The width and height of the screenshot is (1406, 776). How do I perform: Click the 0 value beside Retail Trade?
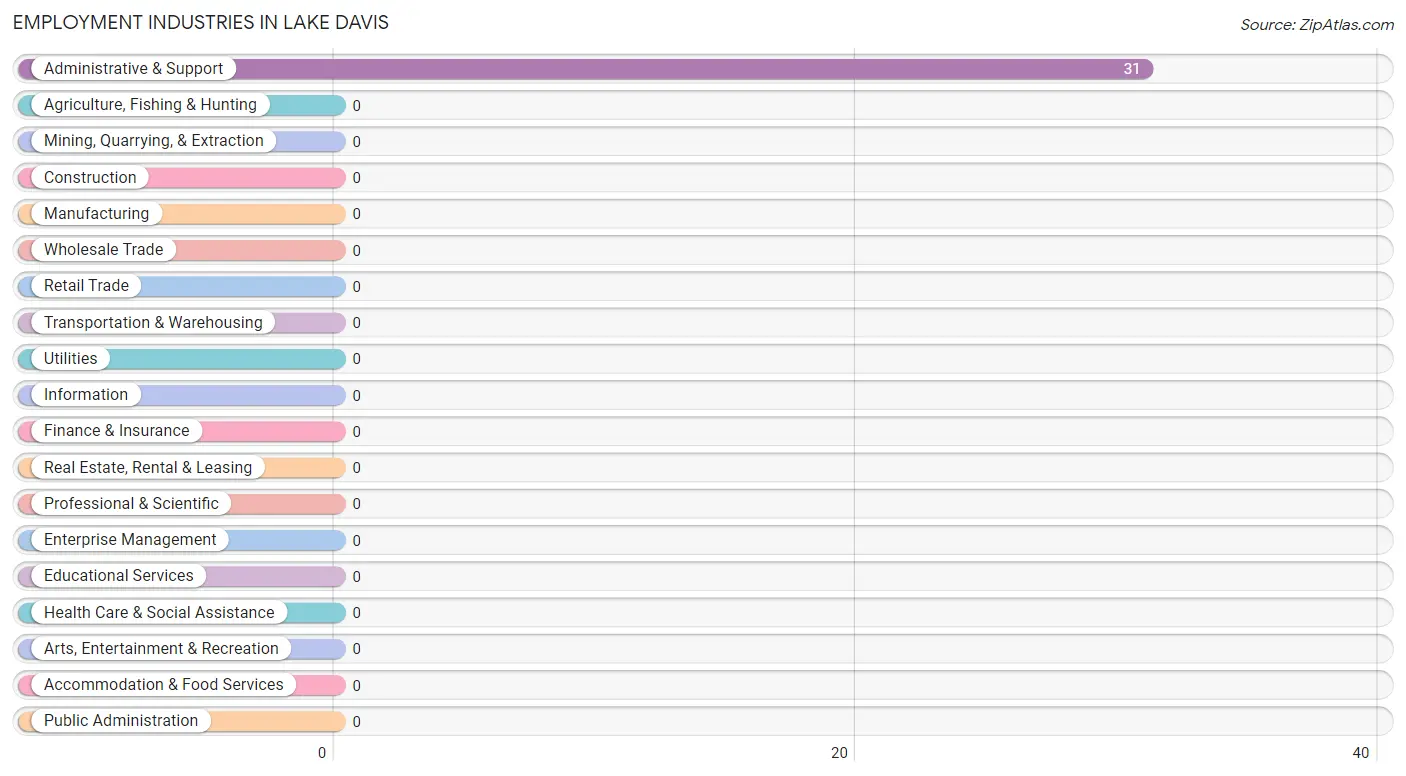click(x=356, y=287)
